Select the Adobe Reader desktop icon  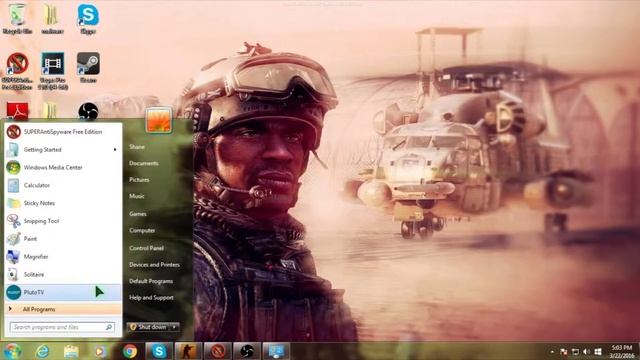[17, 111]
